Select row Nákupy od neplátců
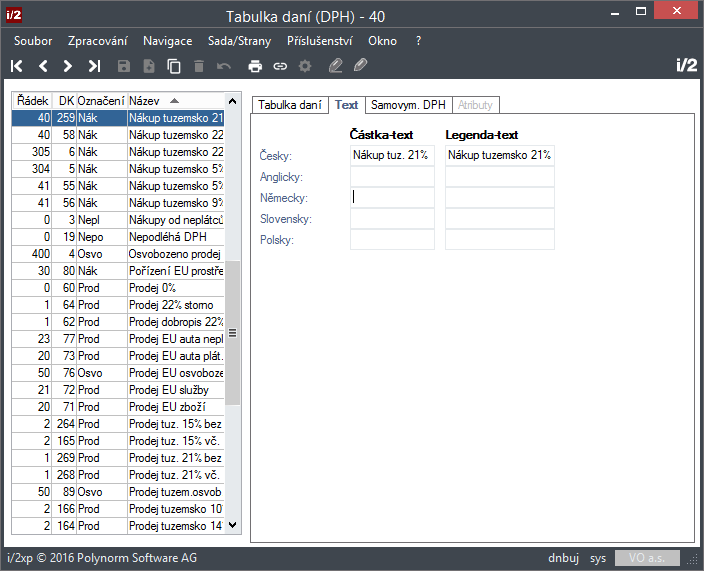704x571 pixels. [x=118, y=220]
